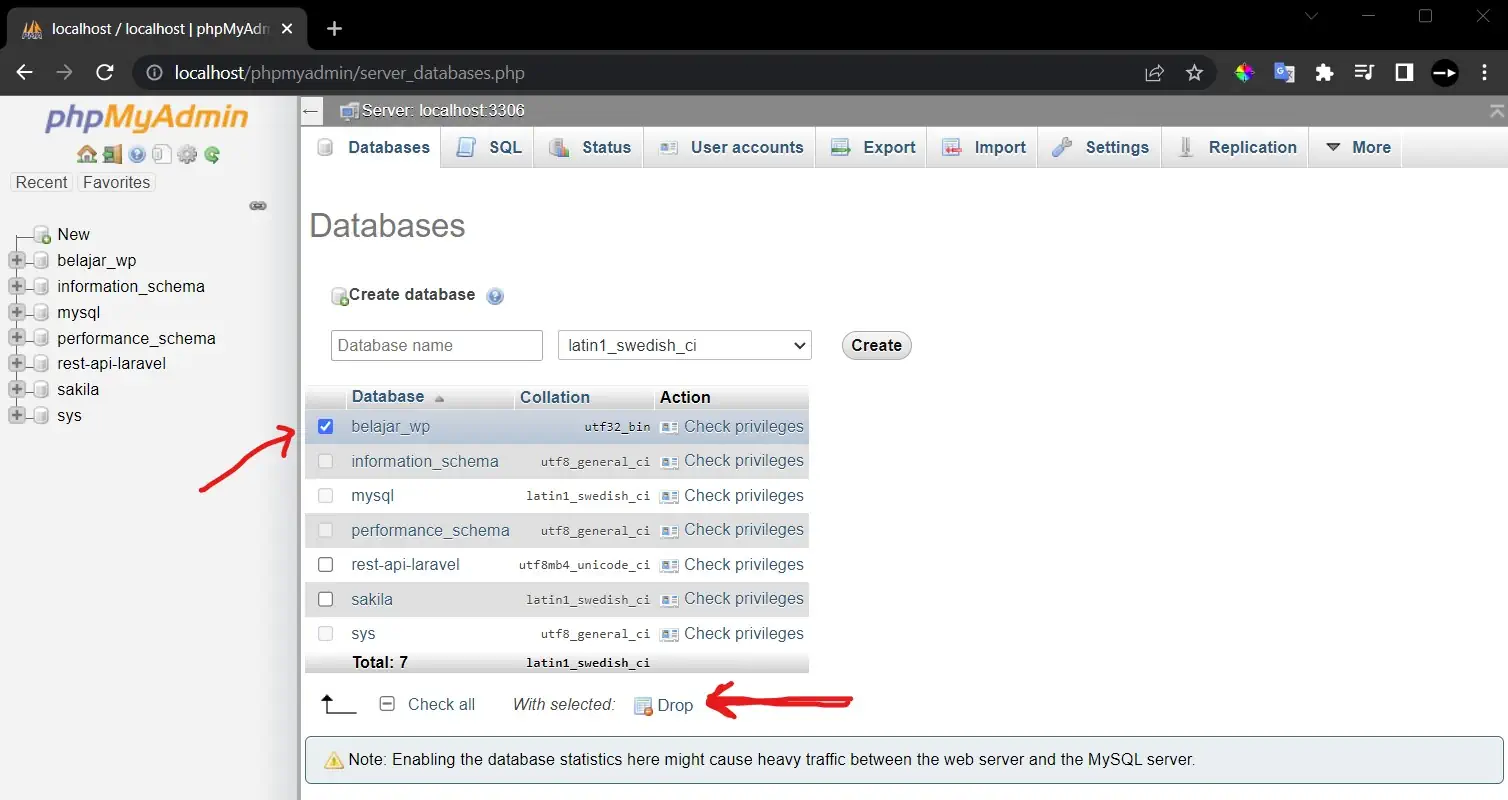Check the mysql database checkbox

(325, 496)
